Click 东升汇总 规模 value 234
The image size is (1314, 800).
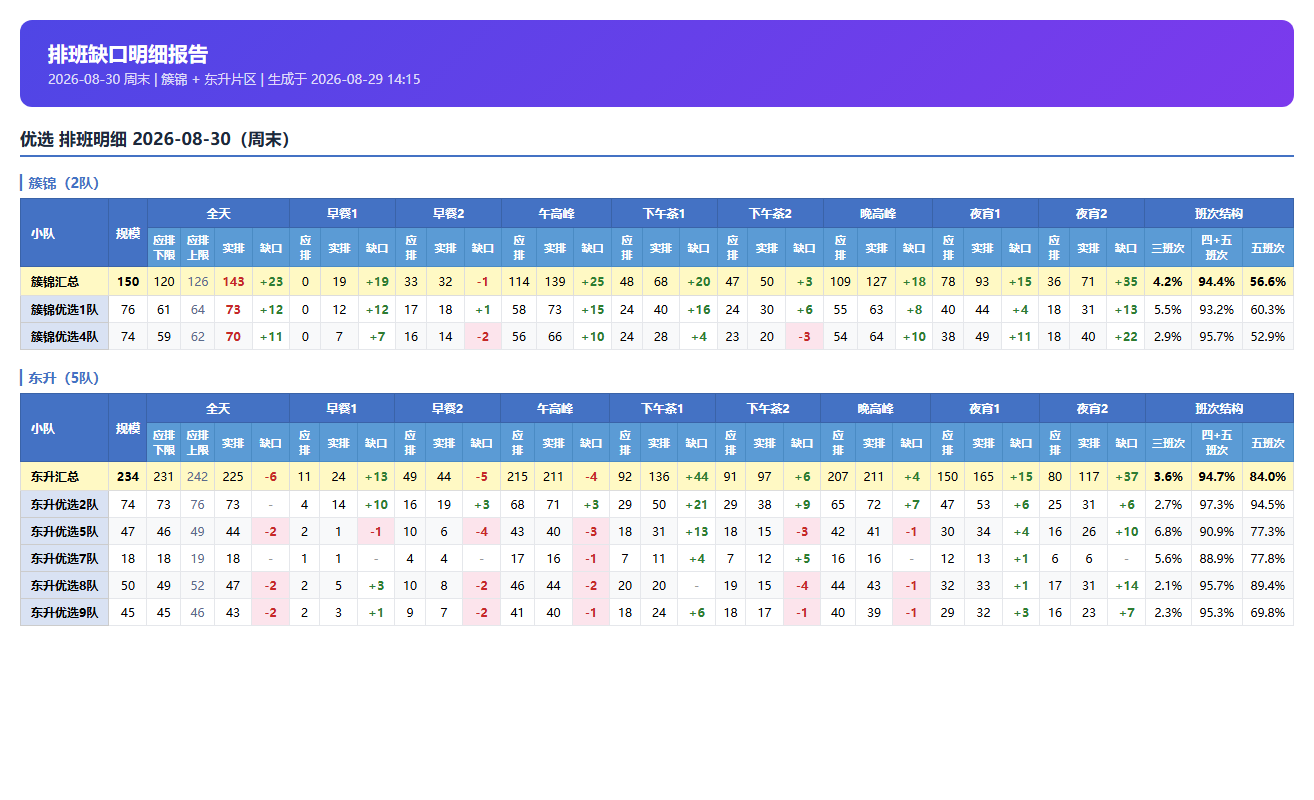[x=128, y=477]
